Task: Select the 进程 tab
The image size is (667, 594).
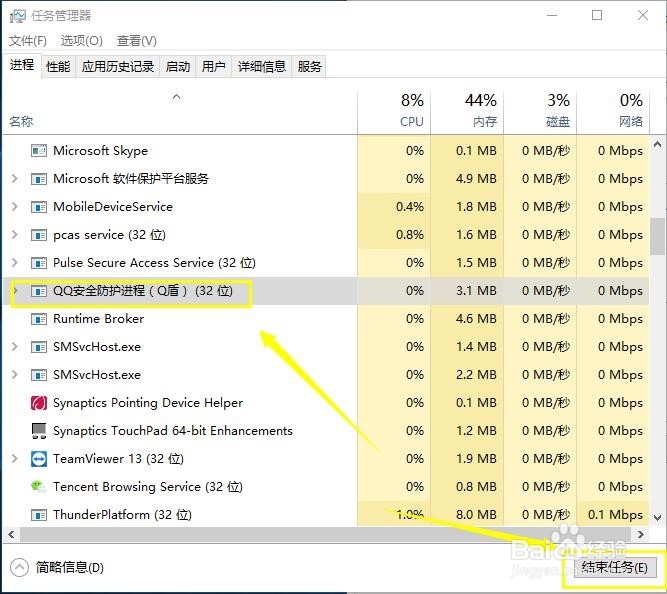Action: point(22,65)
